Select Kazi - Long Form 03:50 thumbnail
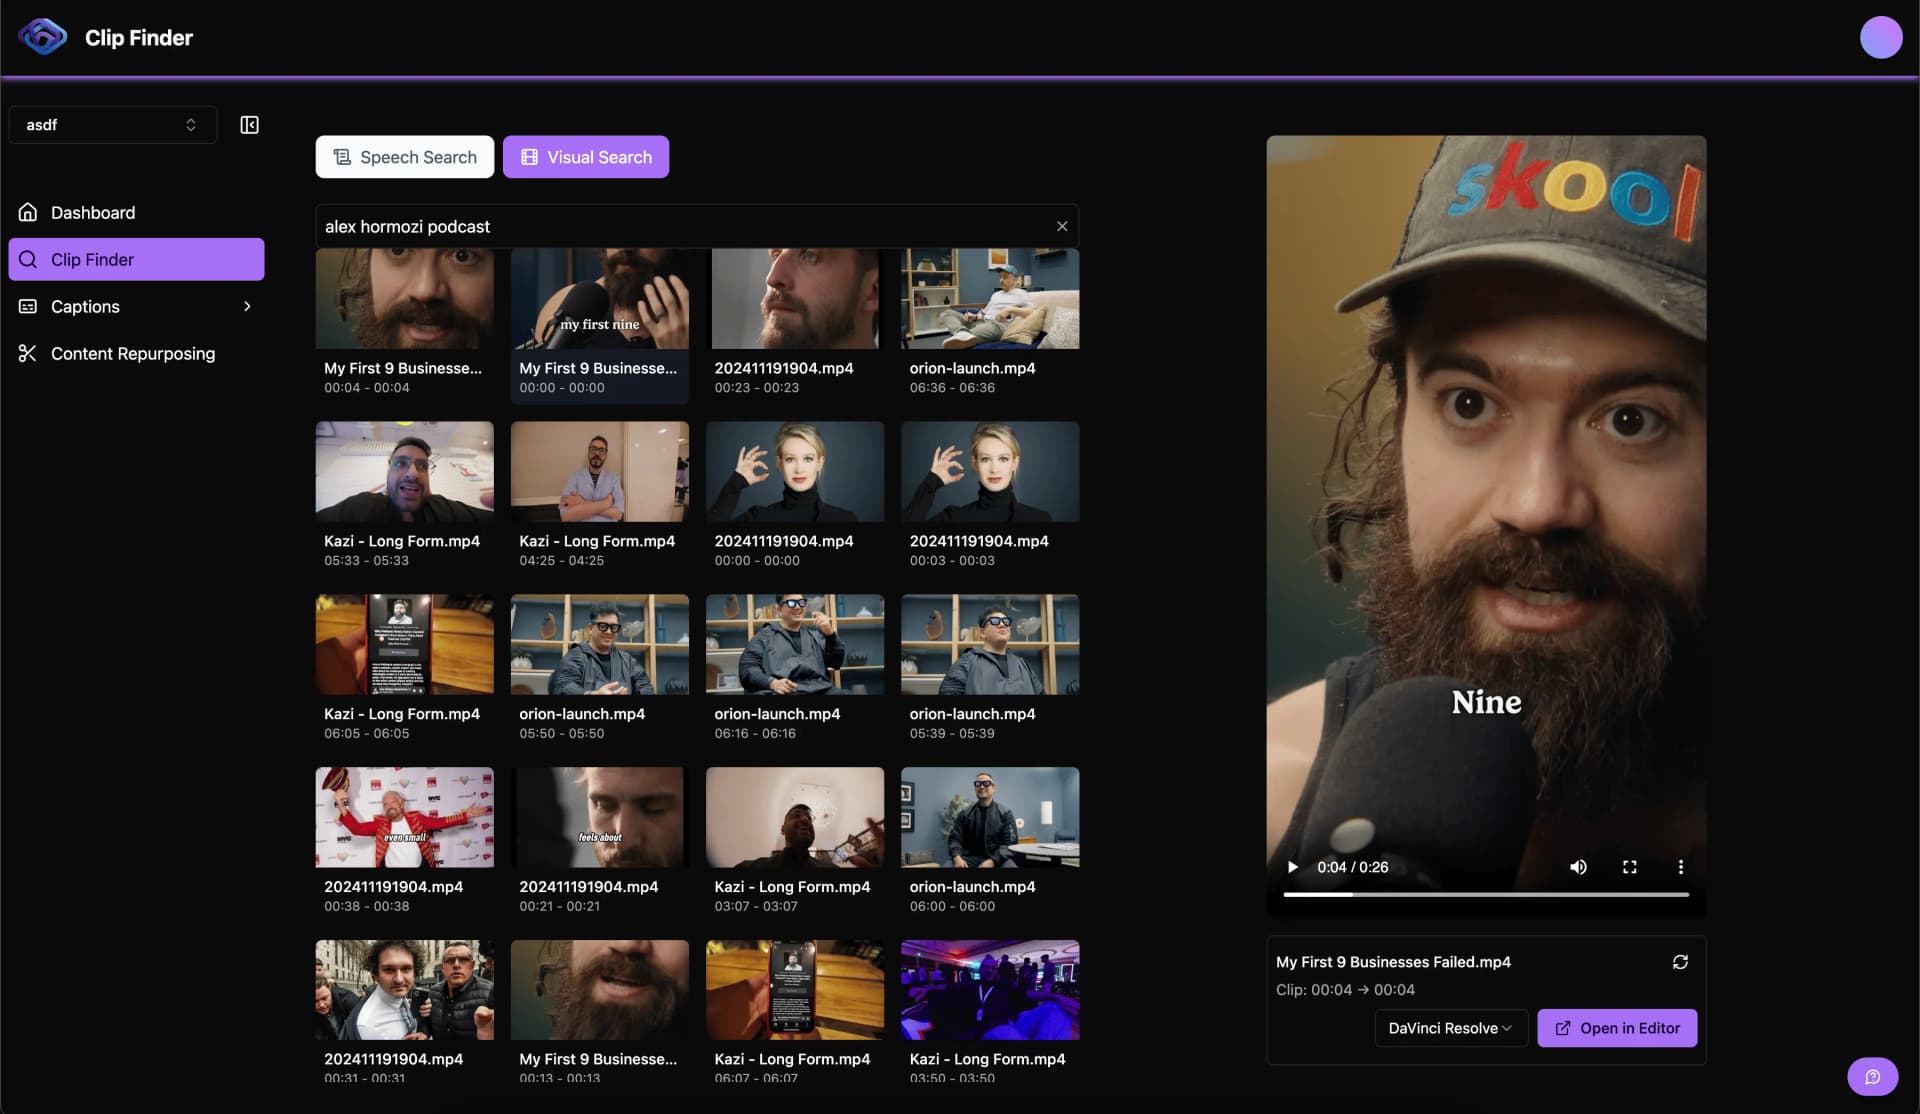Image resolution: width=1920 pixels, height=1114 pixels. point(990,990)
